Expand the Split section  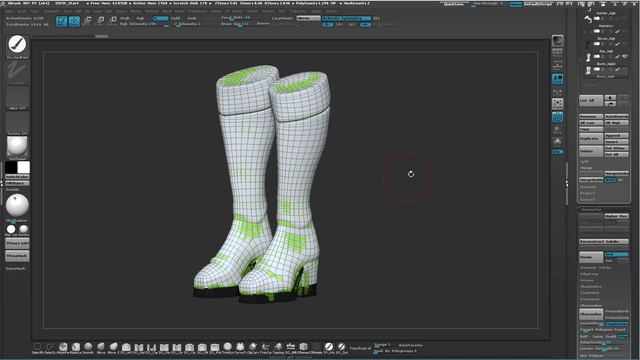584,162
